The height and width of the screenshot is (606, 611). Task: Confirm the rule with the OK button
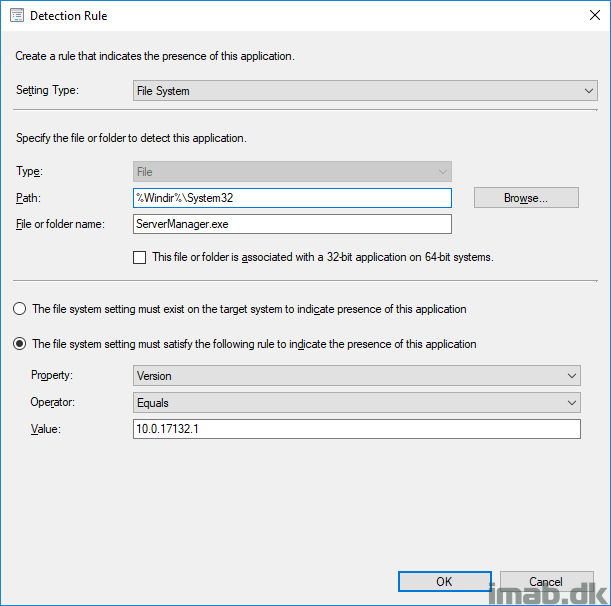pos(445,581)
